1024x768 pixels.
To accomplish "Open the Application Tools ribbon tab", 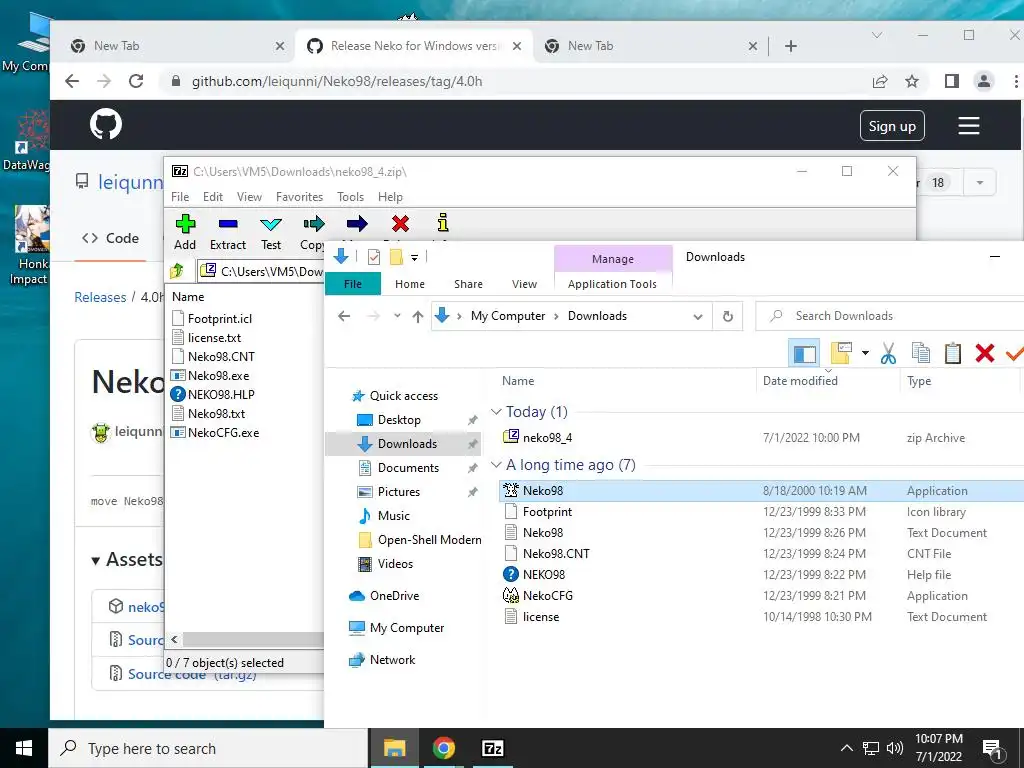I will point(612,284).
